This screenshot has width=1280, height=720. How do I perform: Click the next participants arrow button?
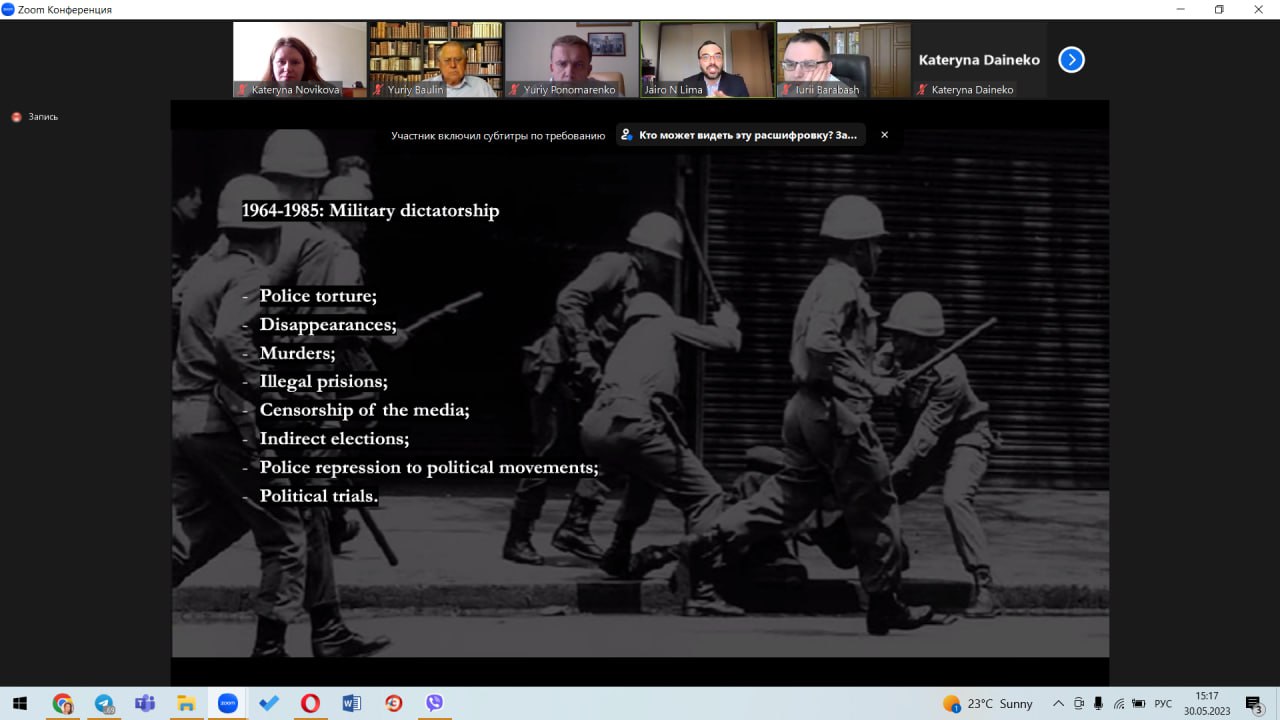tap(1071, 60)
